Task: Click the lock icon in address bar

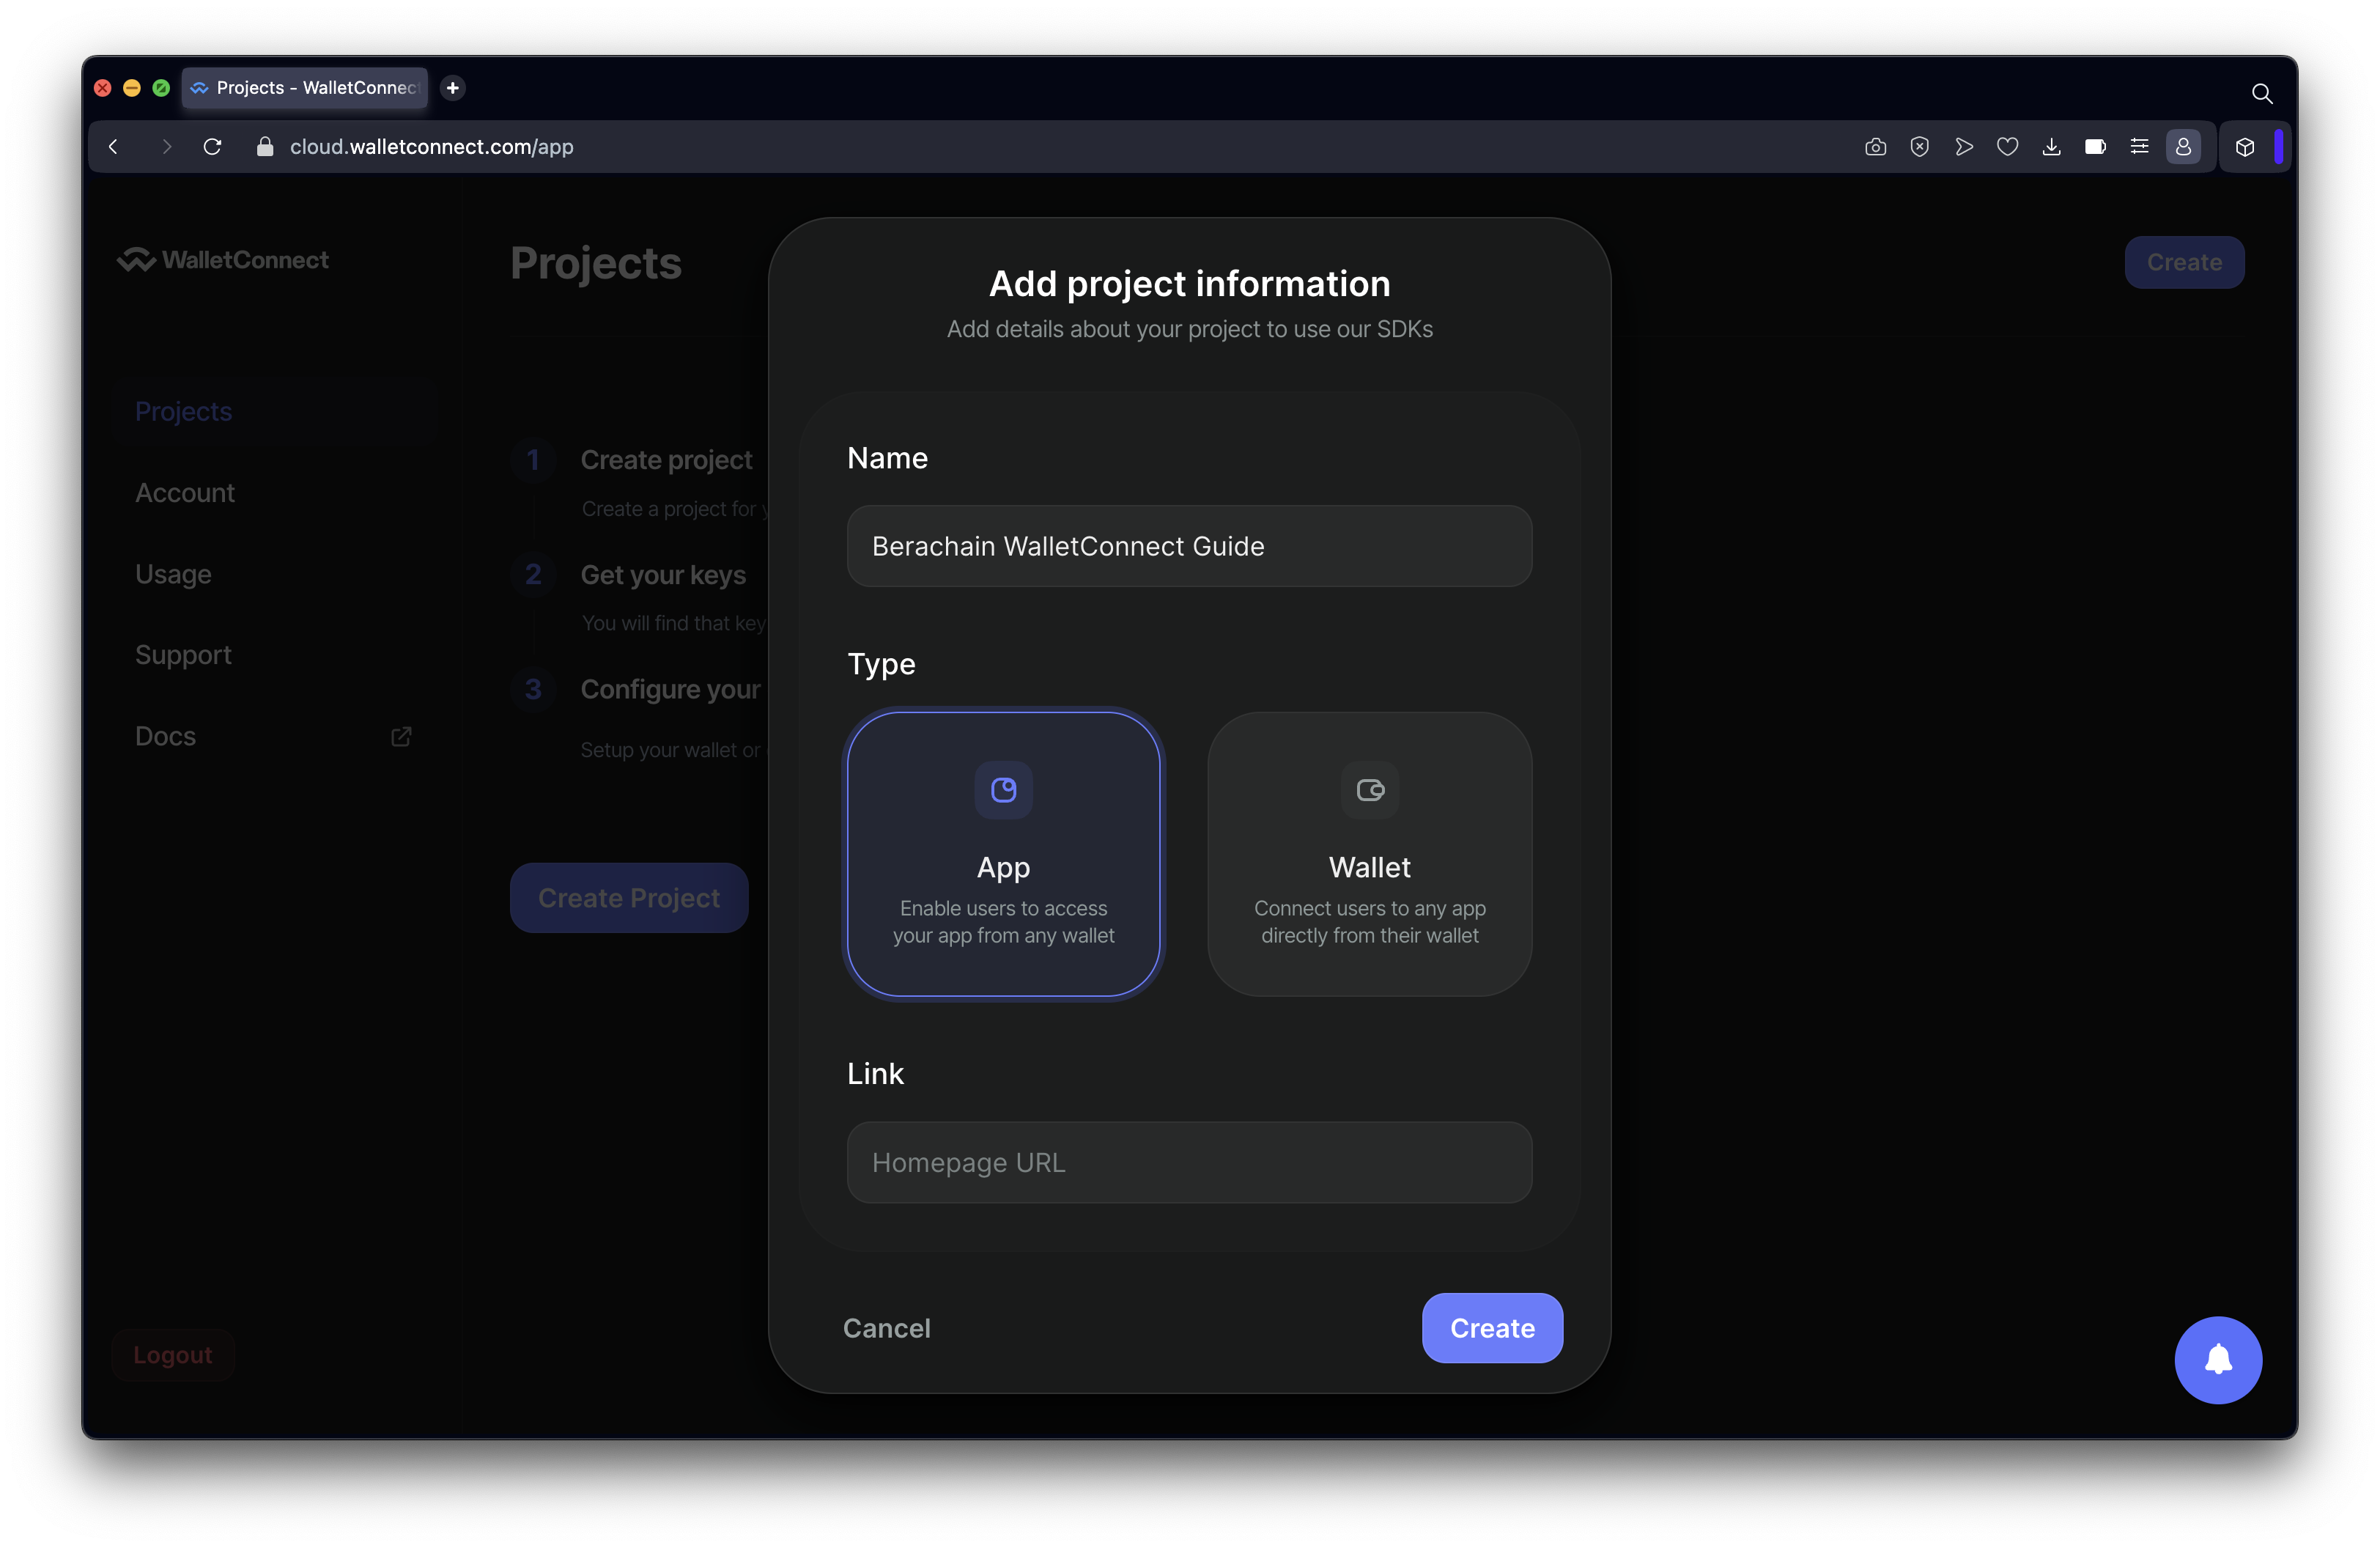Action: tap(265, 147)
